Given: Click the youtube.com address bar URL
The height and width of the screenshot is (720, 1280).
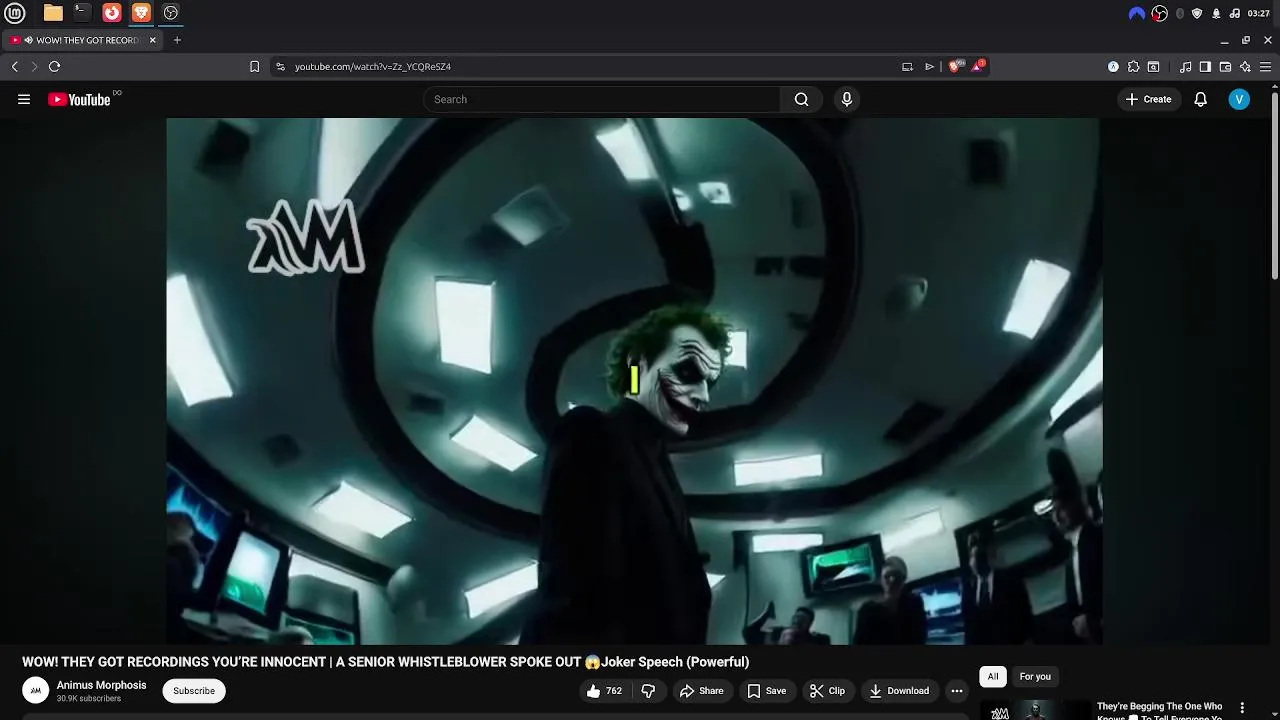Looking at the screenshot, I should pos(372,66).
